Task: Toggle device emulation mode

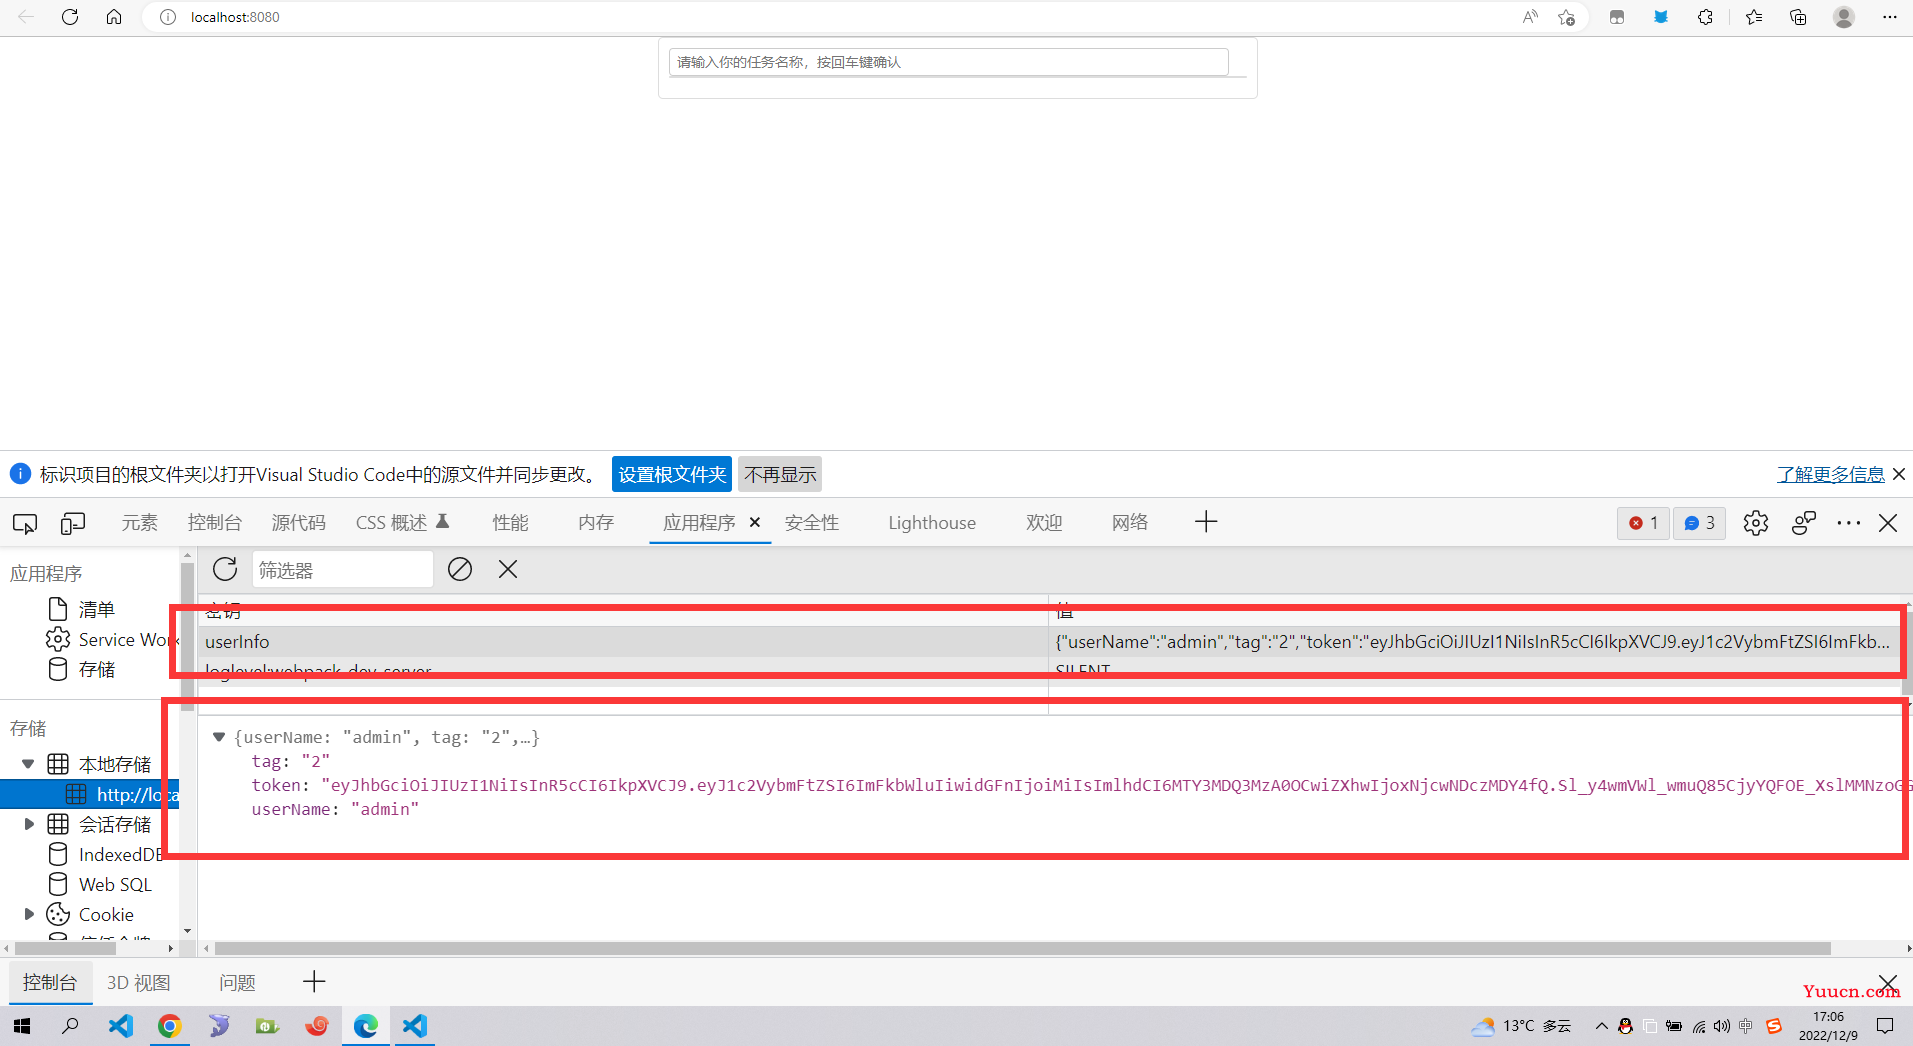Action: pos(73,523)
